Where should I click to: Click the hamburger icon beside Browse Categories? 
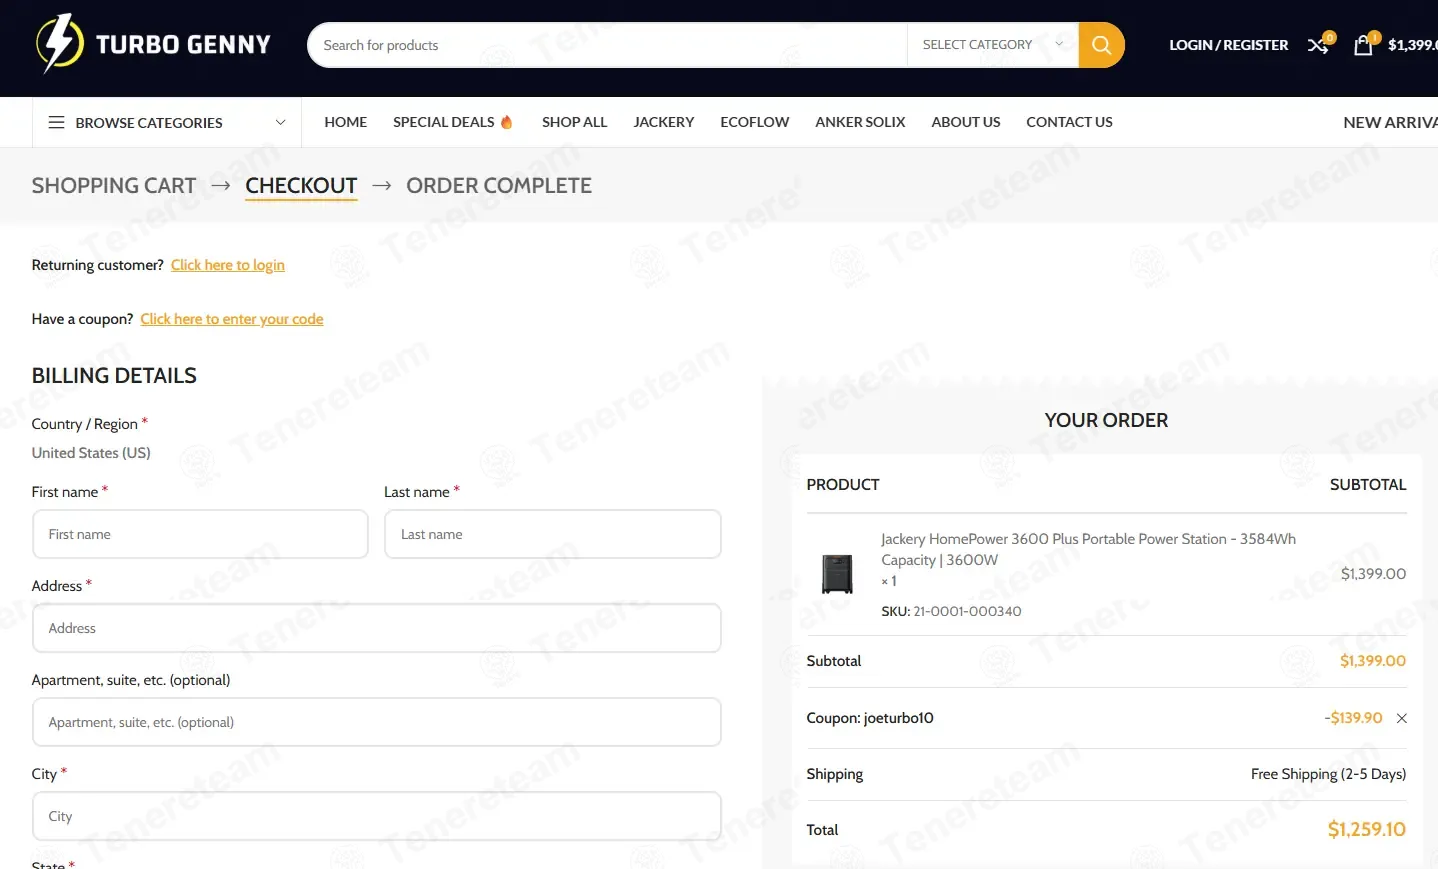click(x=57, y=122)
